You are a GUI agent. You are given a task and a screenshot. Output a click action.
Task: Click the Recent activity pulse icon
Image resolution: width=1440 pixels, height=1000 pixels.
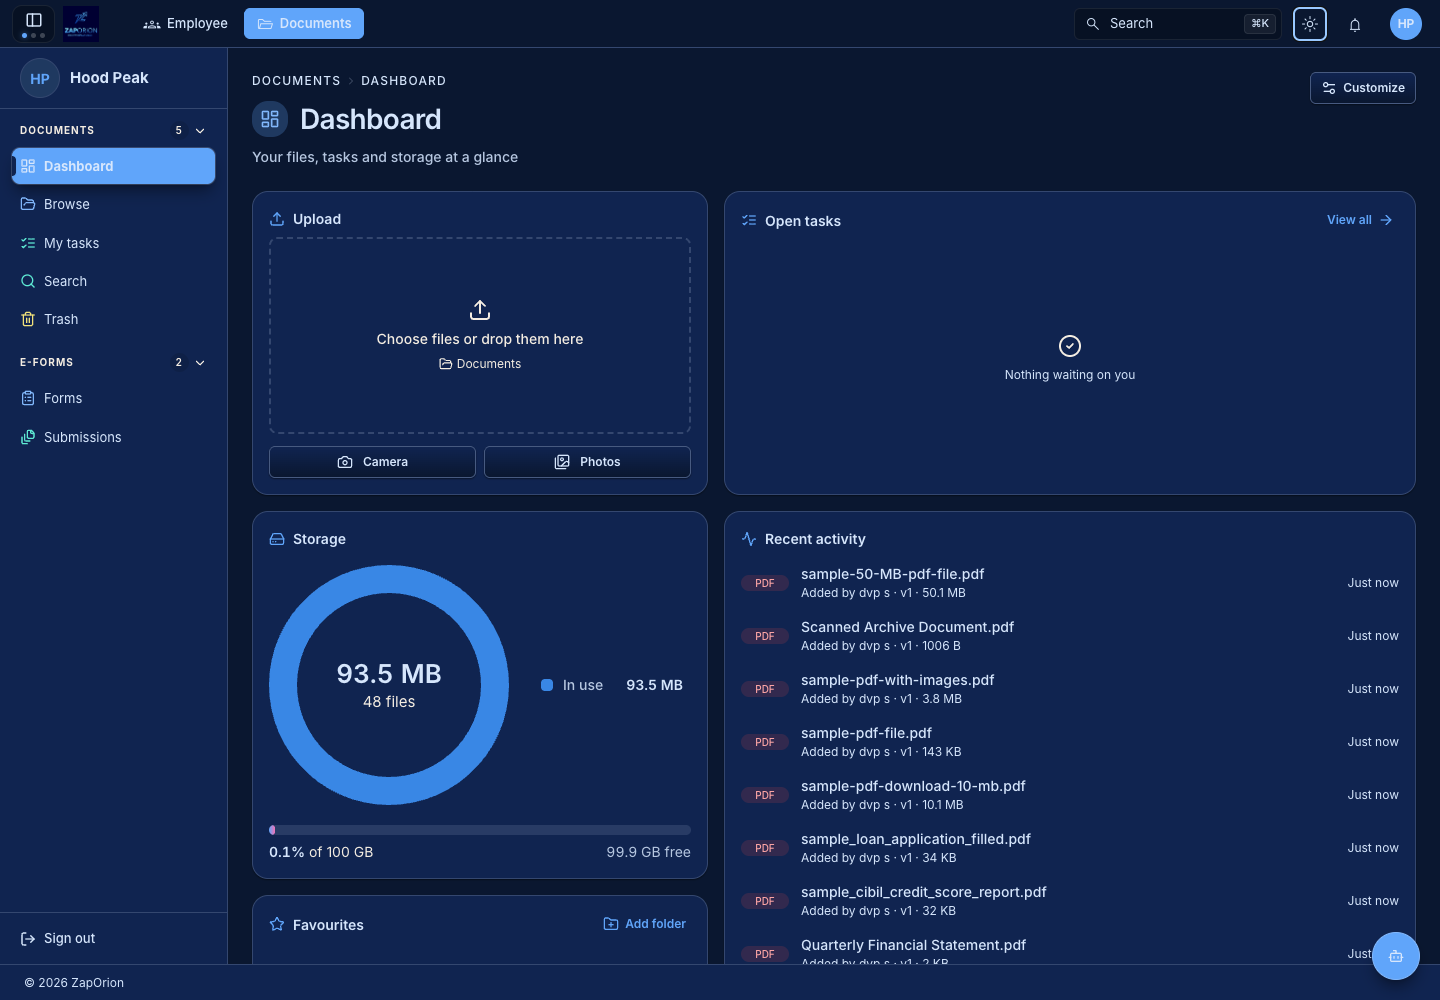point(749,539)
